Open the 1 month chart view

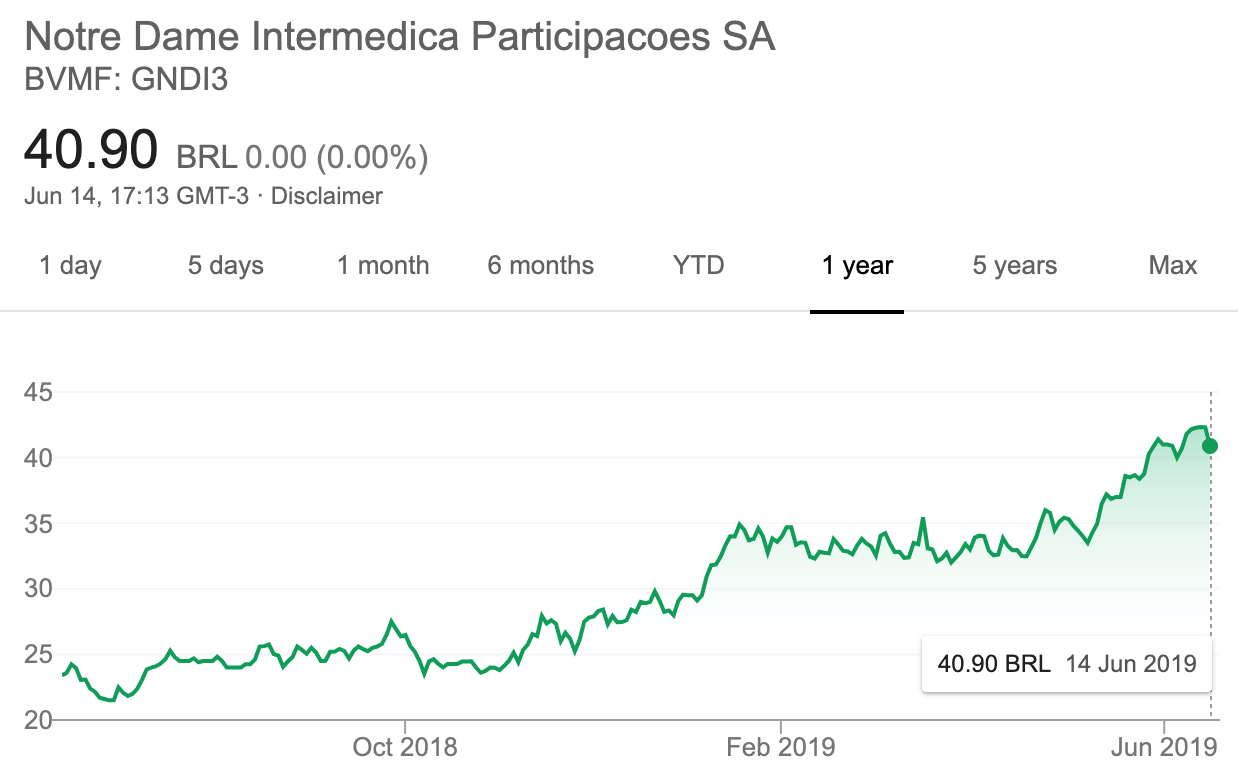(383, 265)
